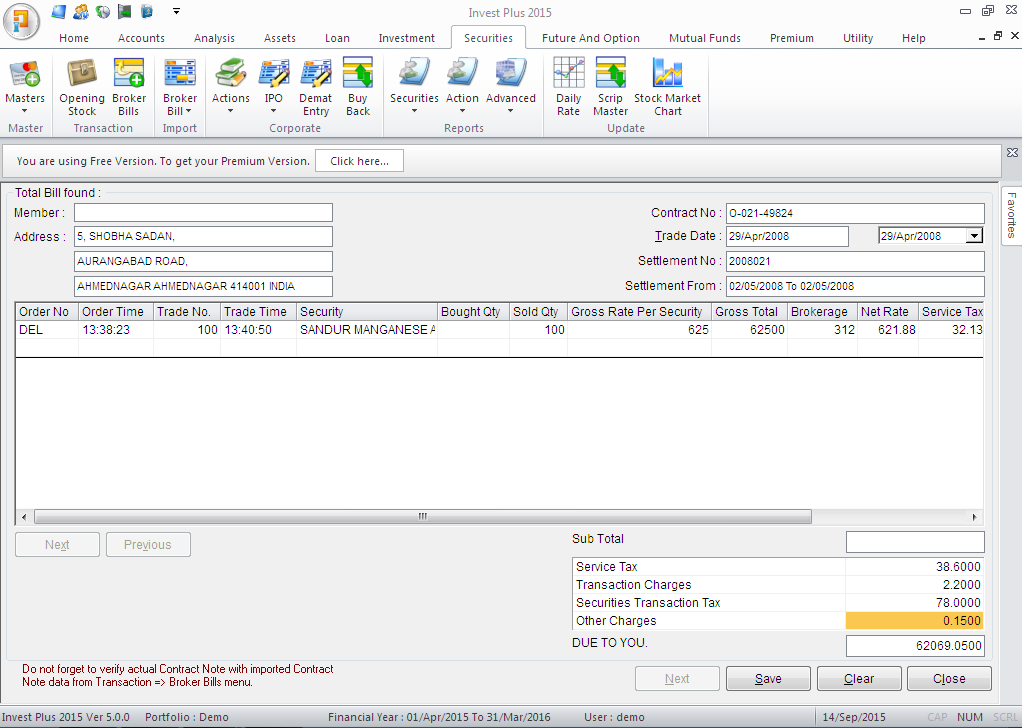Viewport: 1022px width, 728px height.
Task: Click the blue window quick-access icon
Action: [59, 11]
